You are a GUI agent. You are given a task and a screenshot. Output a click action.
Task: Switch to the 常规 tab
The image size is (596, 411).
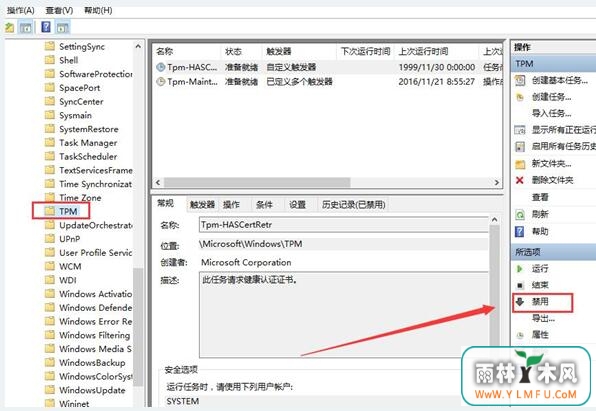165,203
